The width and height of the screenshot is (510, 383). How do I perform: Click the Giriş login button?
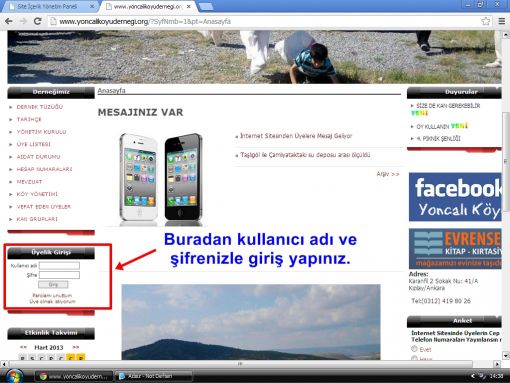pyautogui.click(x=53, y=285)
